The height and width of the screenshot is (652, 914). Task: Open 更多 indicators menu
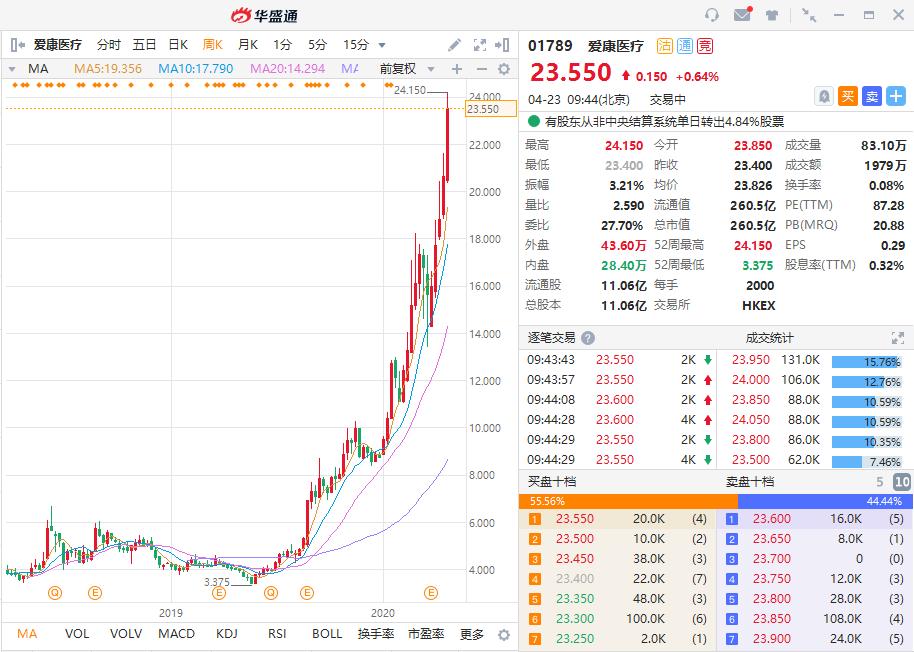[x=472, y=634]
